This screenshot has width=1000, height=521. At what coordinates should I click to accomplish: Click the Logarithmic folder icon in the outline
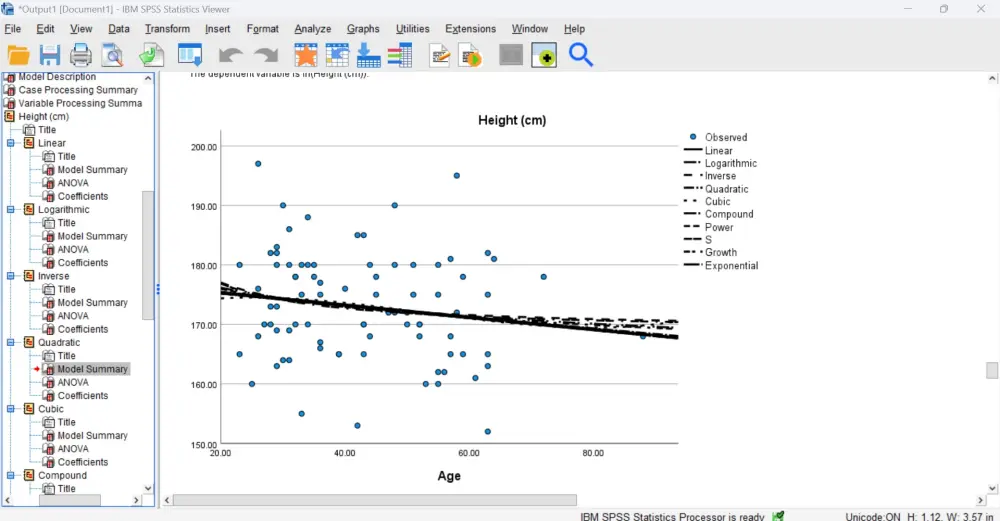[x=29, y=209]
